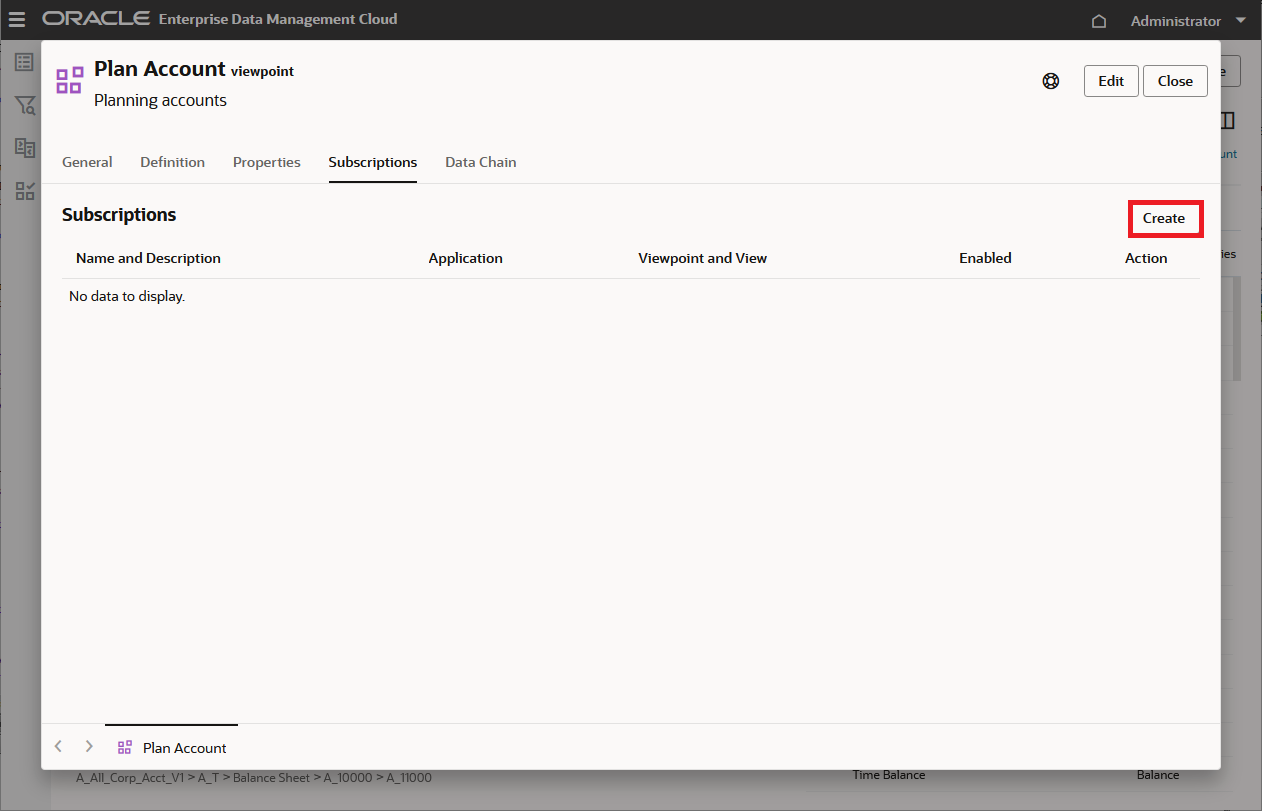
Task: Go to previous tab with left chevron
Action: click(x=59, y=747)
